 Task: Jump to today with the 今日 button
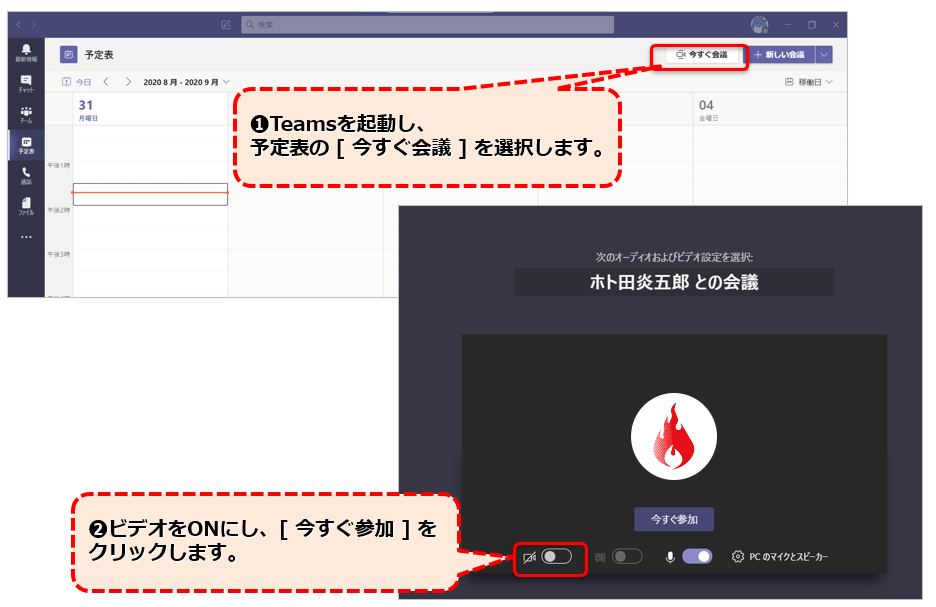point(77,82)
